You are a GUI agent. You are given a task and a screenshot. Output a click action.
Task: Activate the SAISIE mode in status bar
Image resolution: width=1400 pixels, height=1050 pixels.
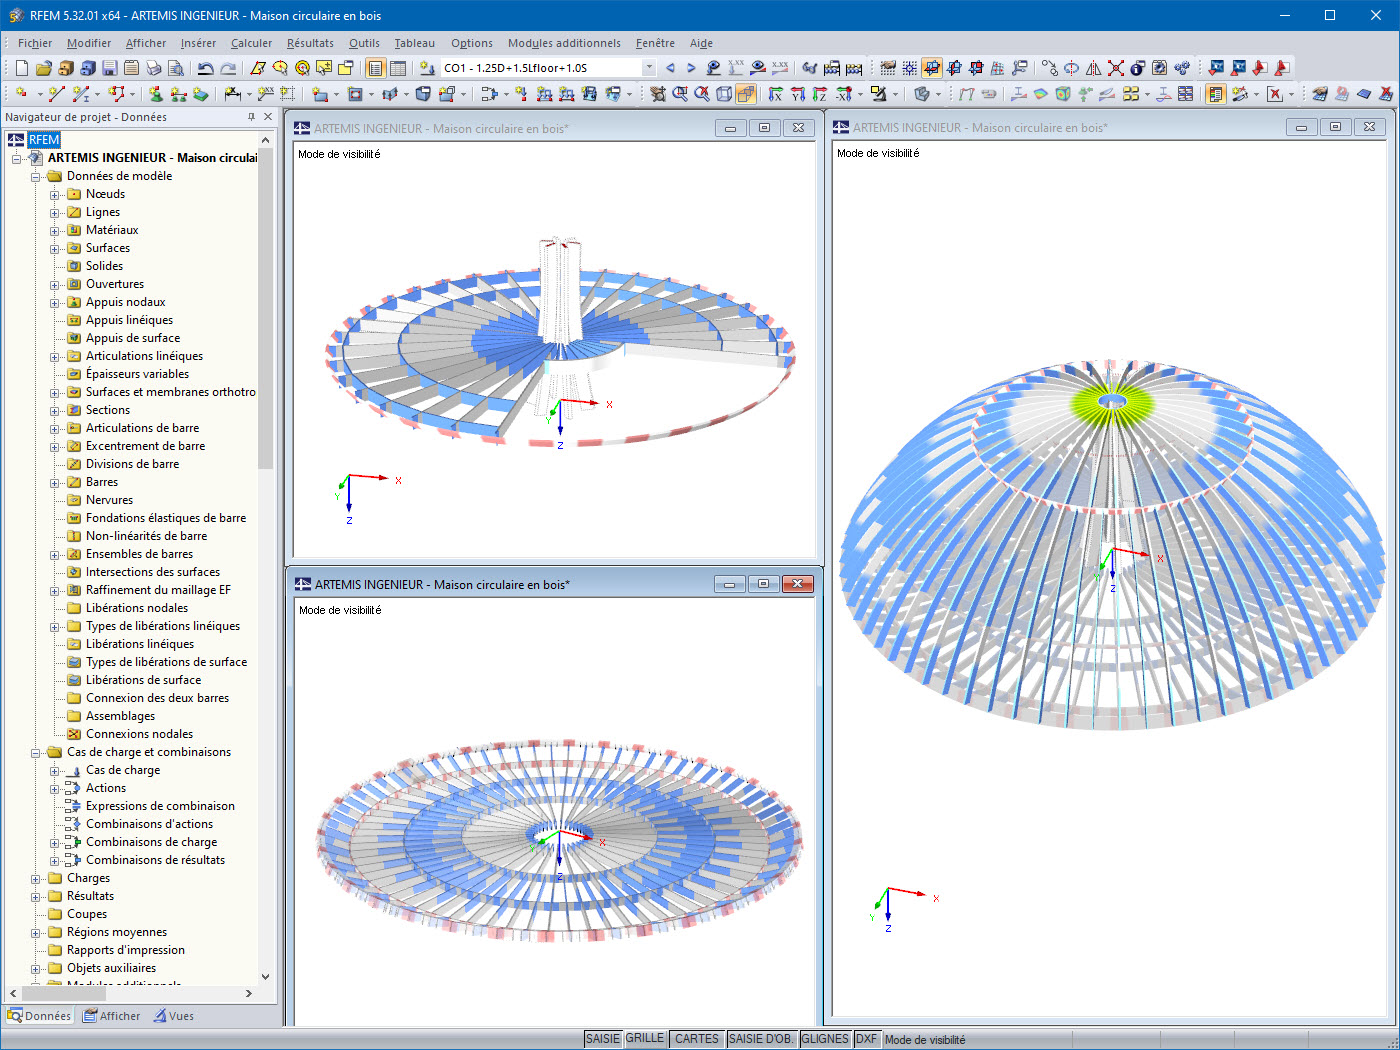602,1039
